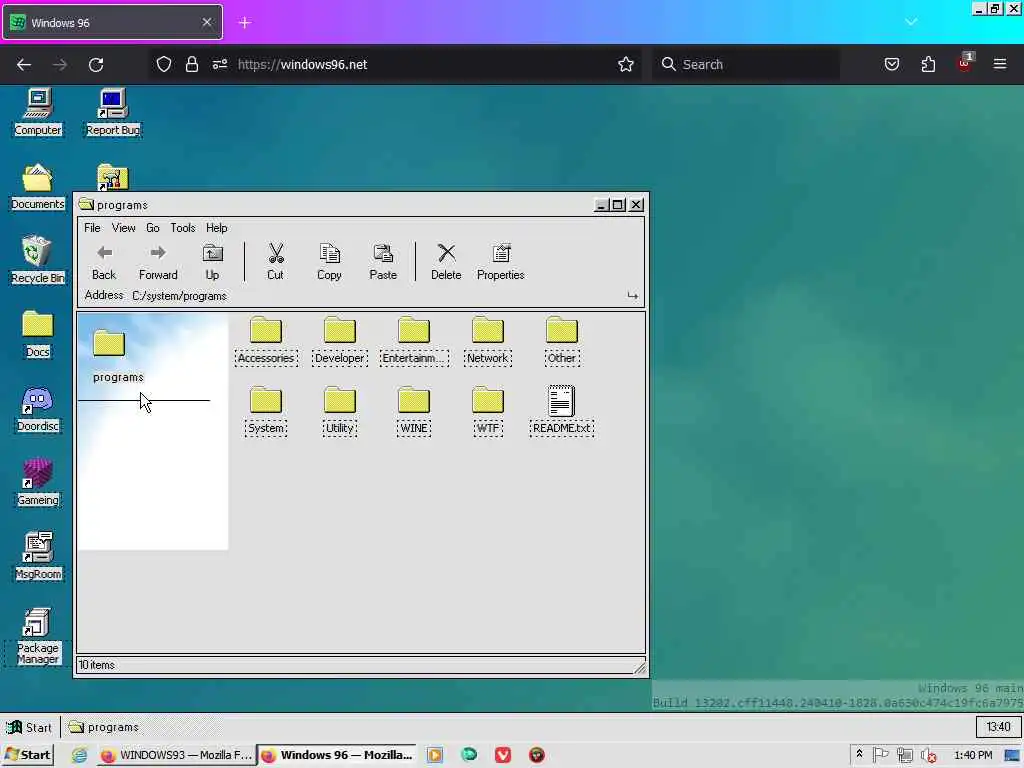Screen dimensions: 1024x768
Task: Click the Forward toolbar button
Action: pos(158,262)
